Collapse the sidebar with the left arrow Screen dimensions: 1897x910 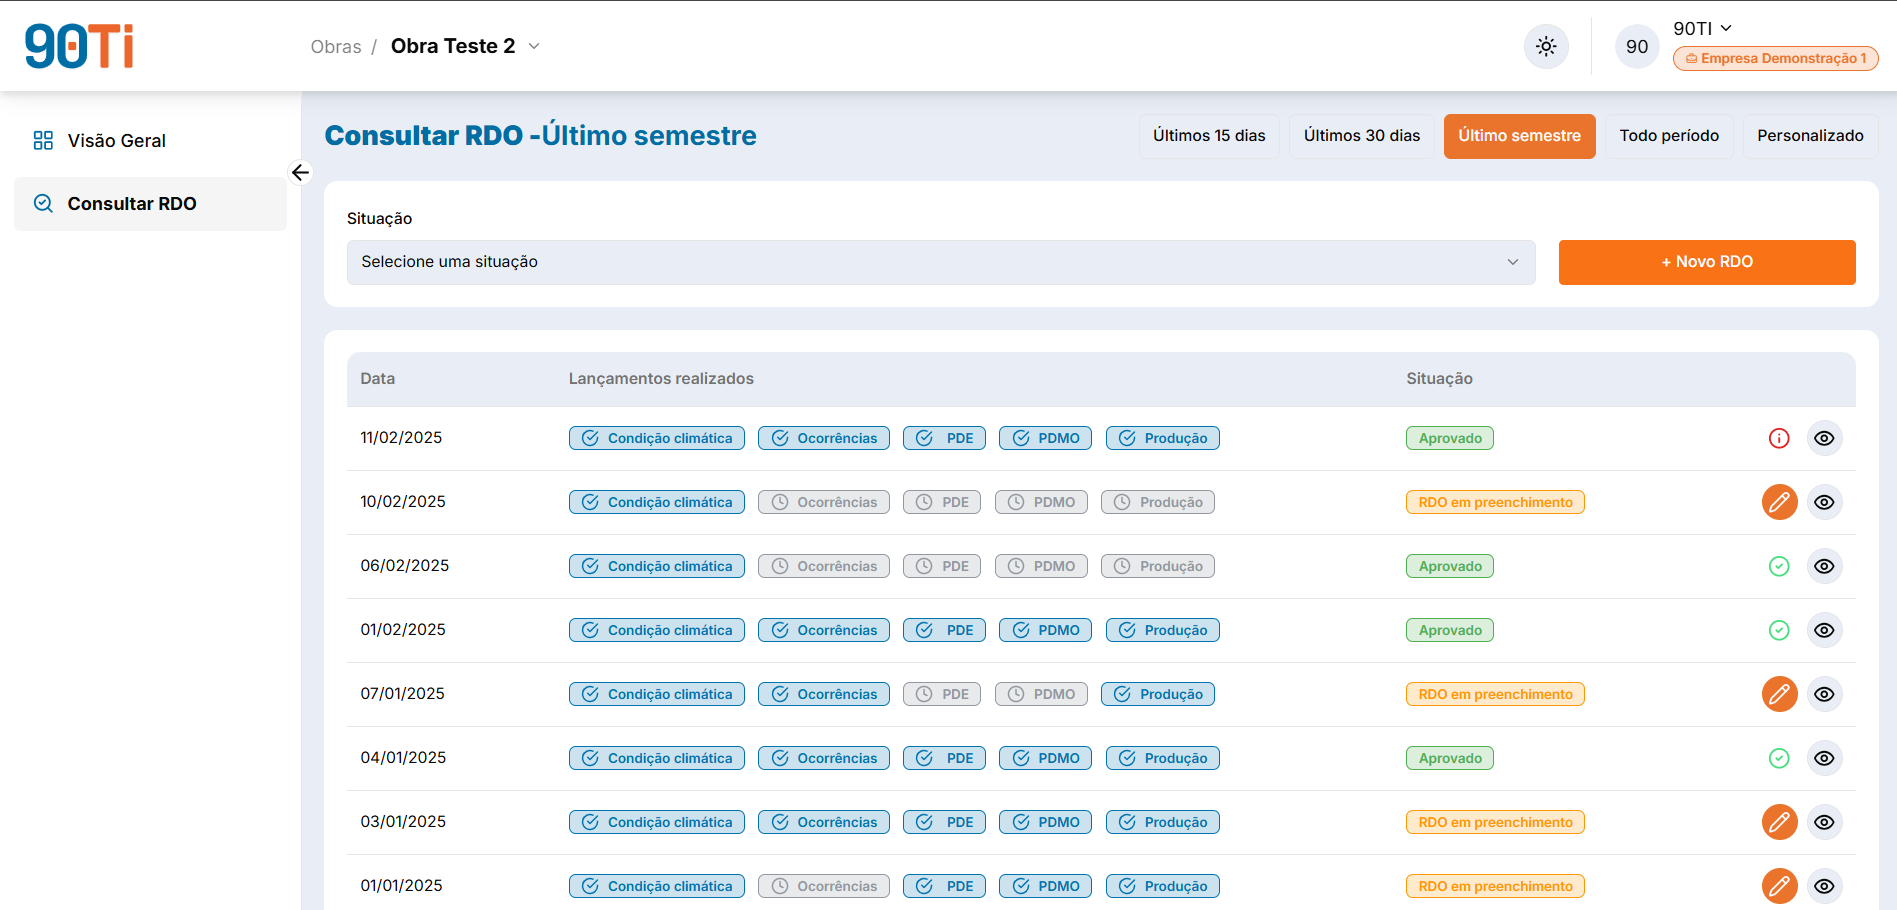pyautogui.click(x=300, y=173)
